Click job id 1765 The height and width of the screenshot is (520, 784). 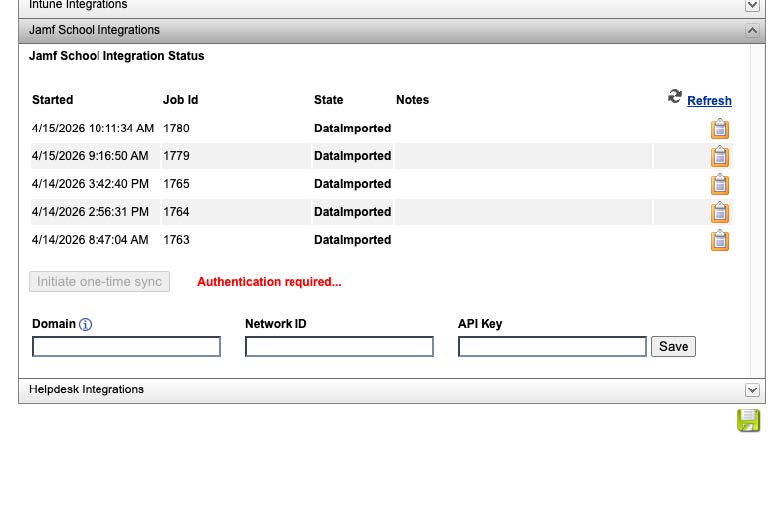point(176,184)
